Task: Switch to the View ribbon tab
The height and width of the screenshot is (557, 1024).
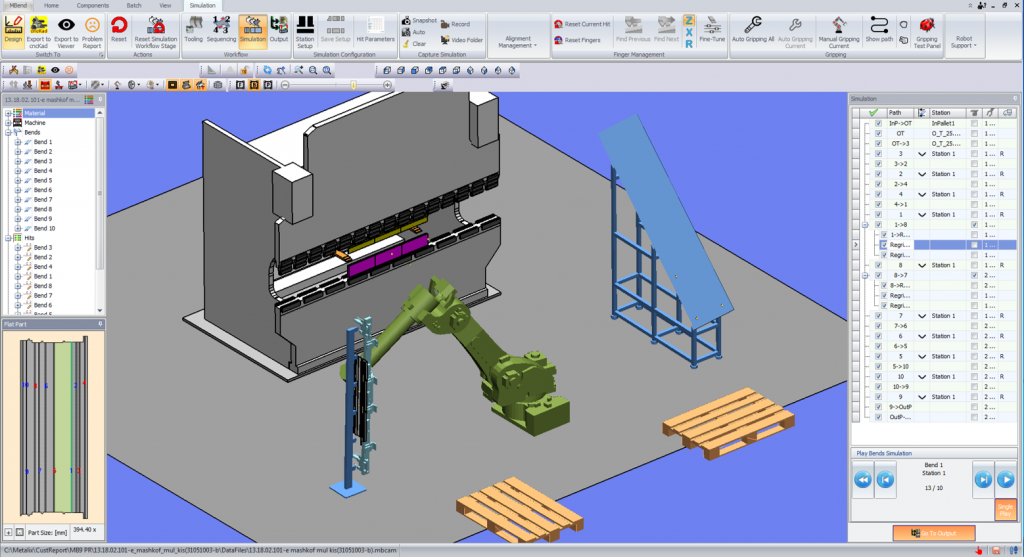Action: (x=165, y=5)
